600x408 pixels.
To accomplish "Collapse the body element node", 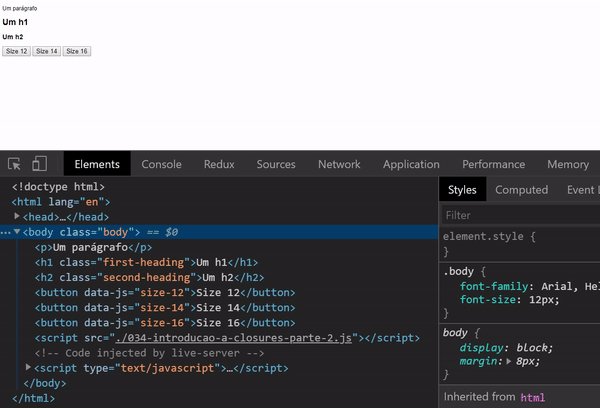I will click(17, 232).
